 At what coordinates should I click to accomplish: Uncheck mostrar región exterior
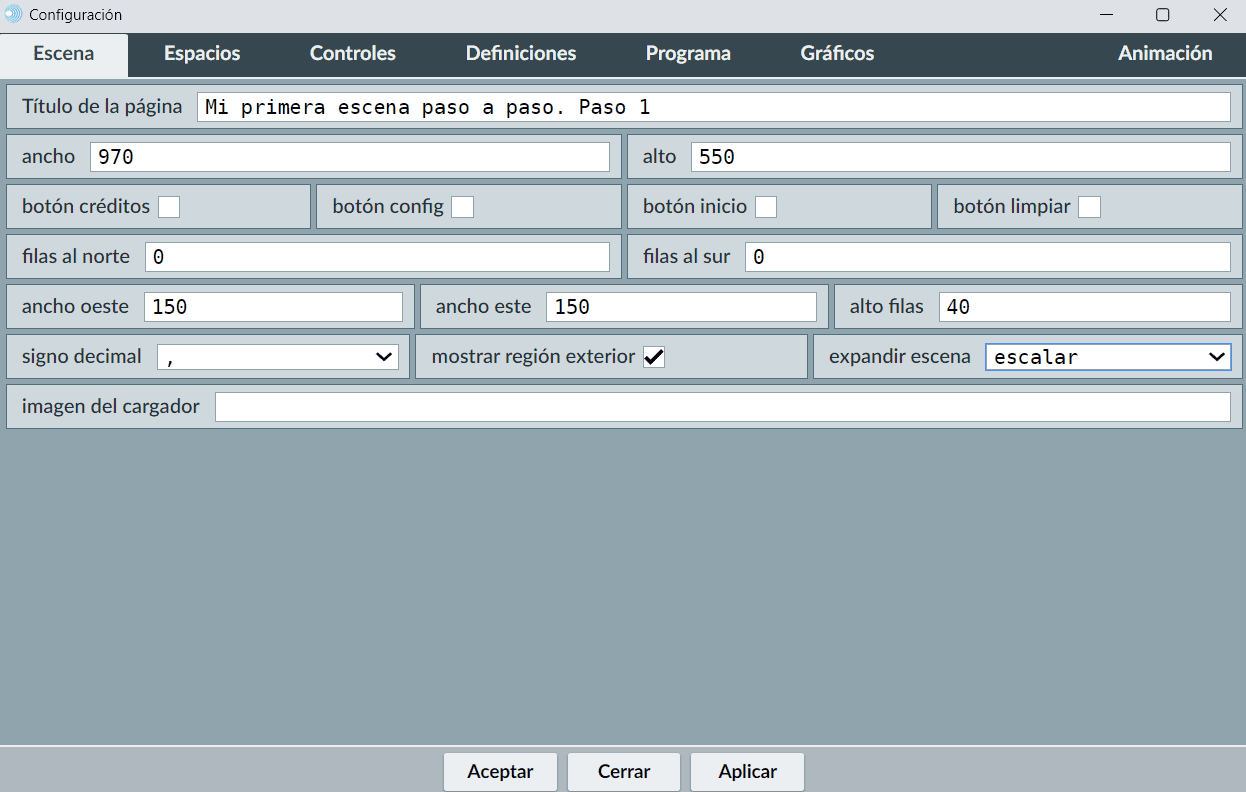point(654,357)
